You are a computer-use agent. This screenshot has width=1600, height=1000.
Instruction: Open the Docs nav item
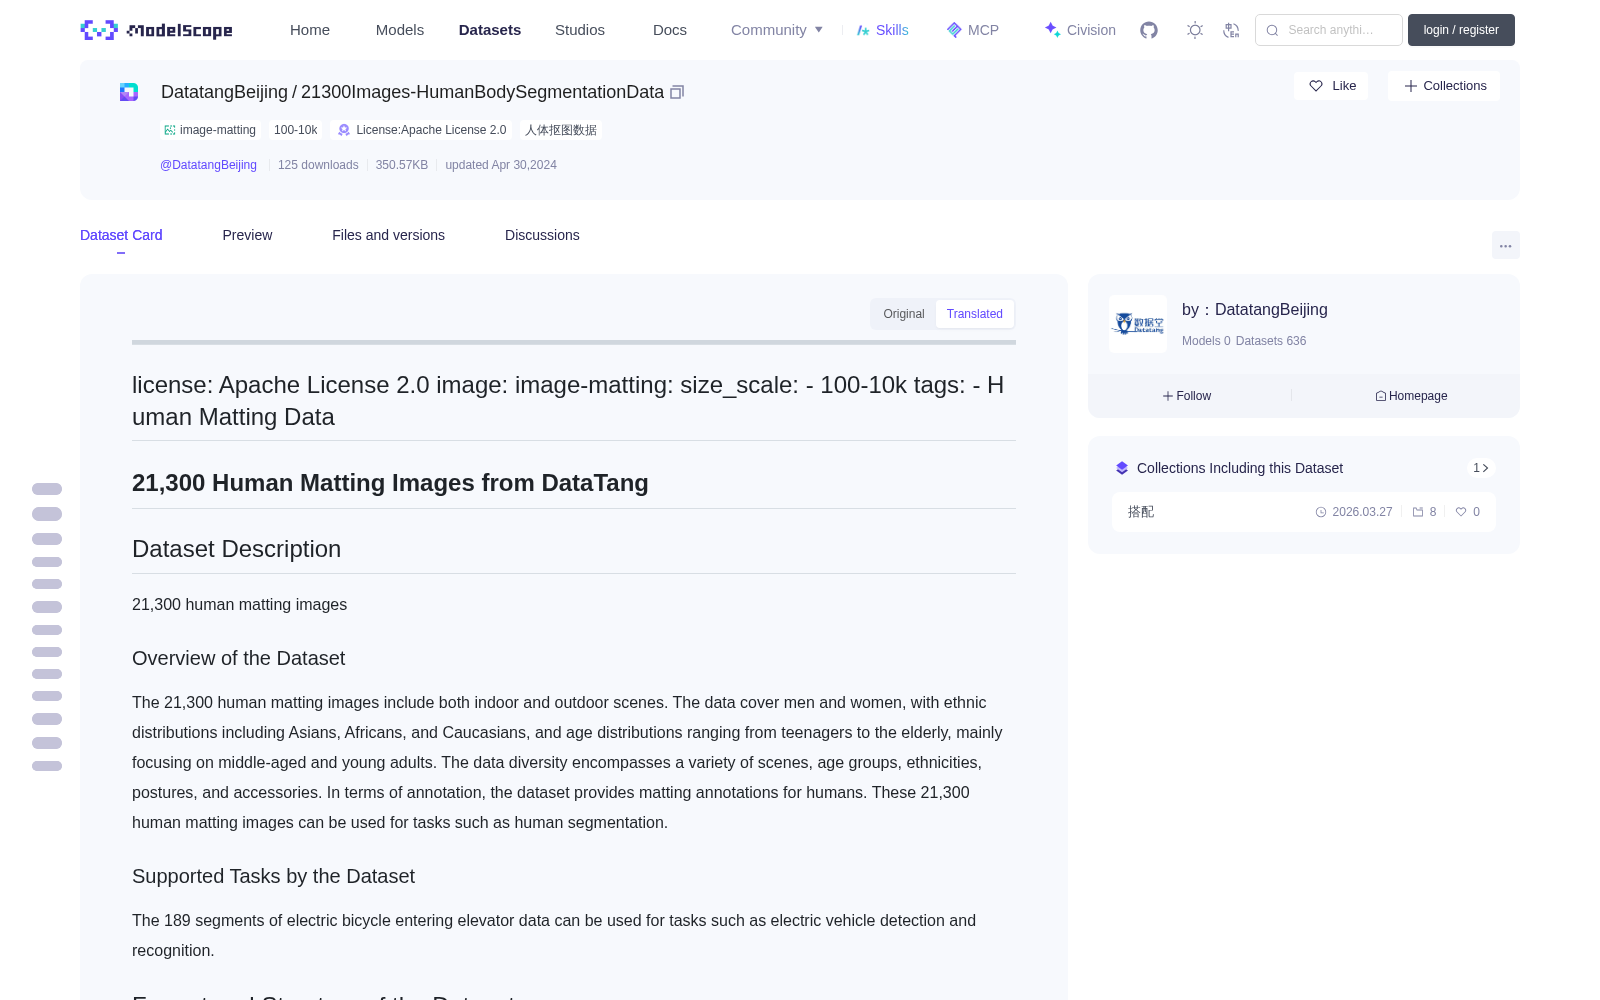point(670,30)
